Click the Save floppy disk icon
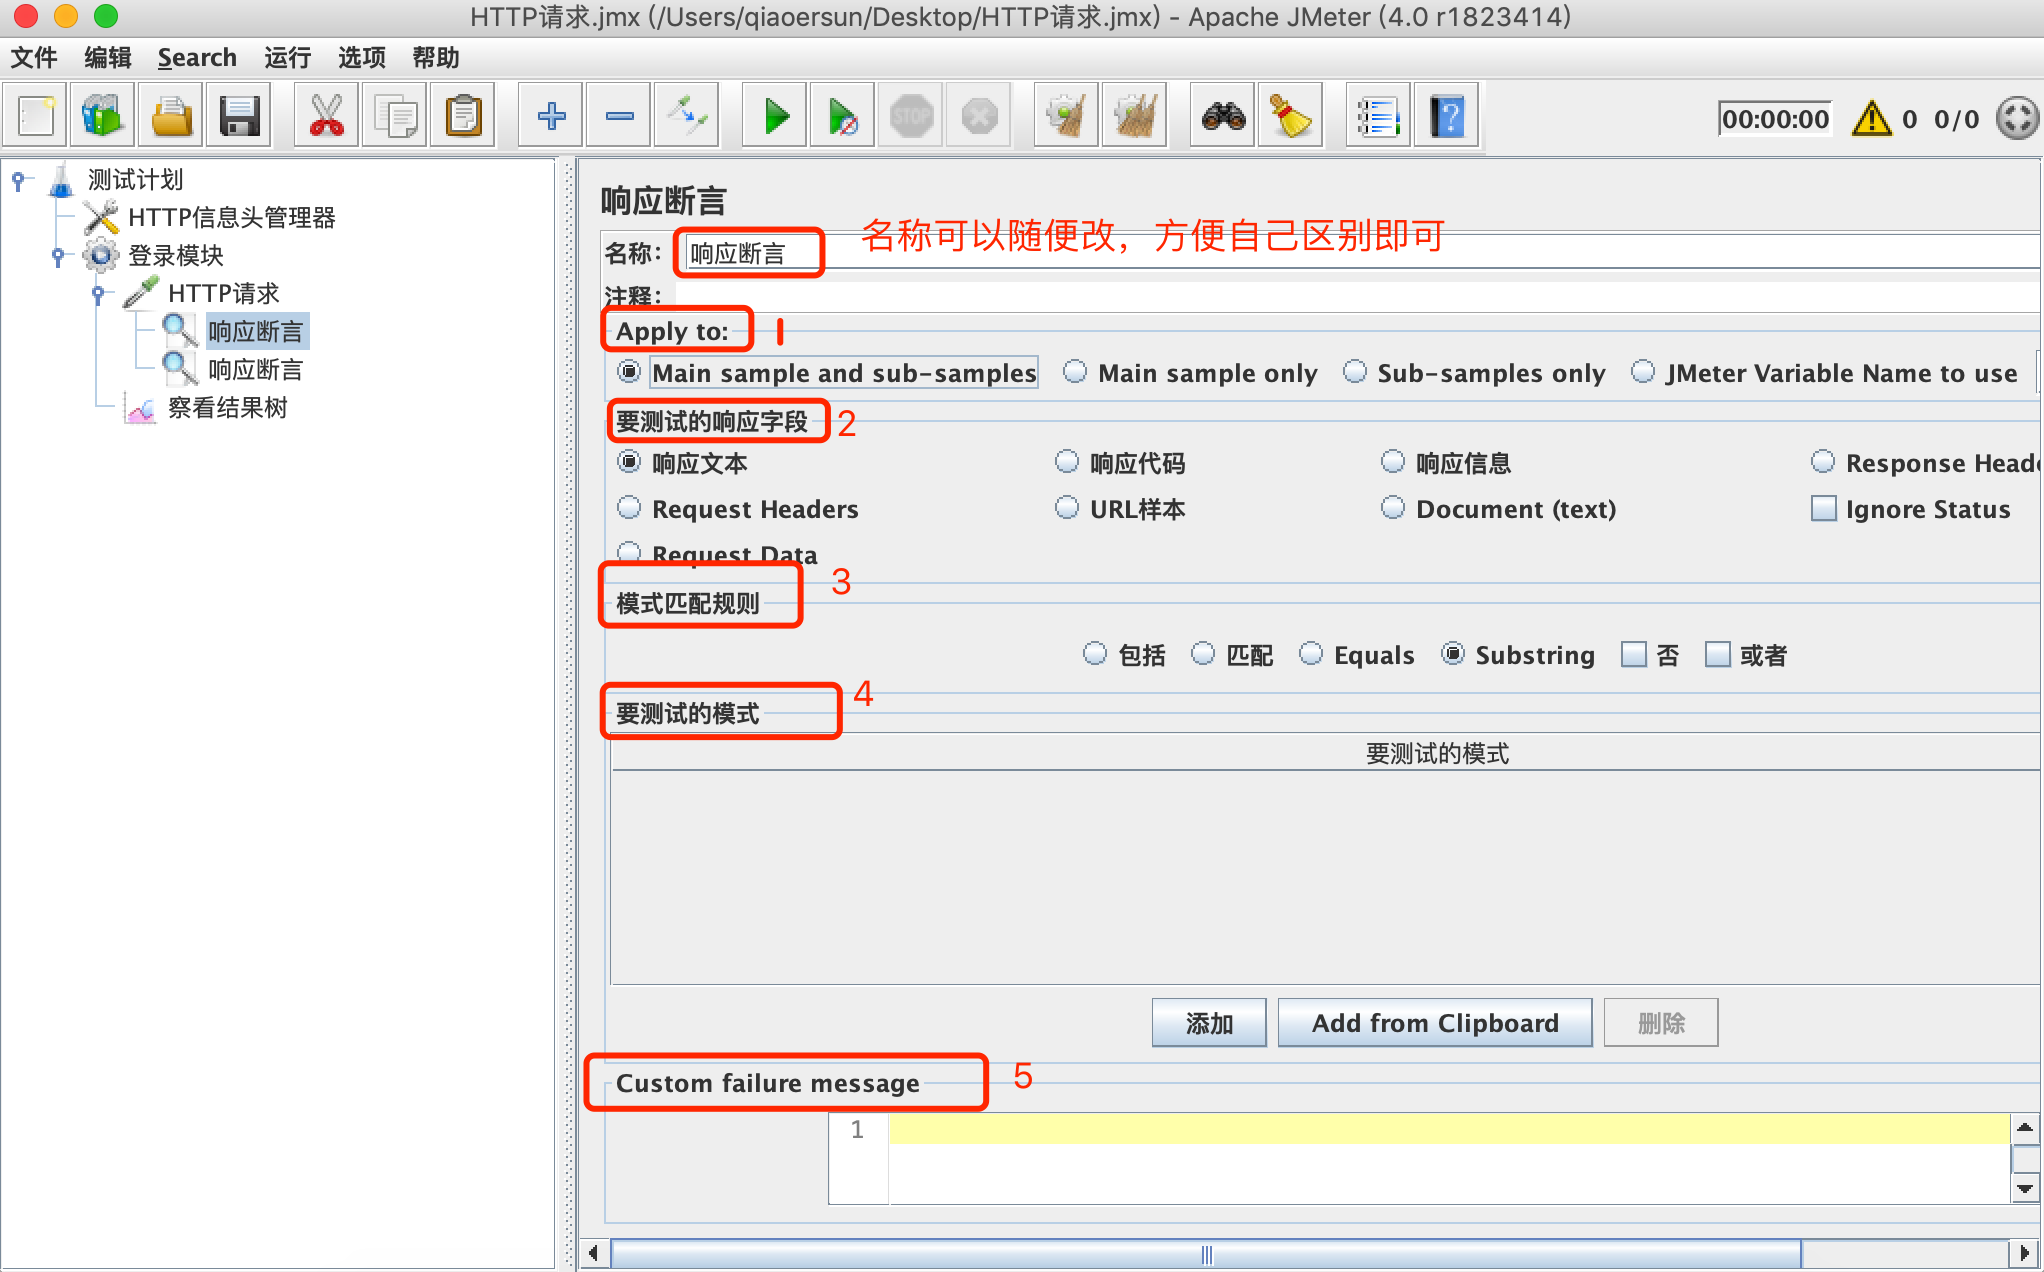The image size is (2044, 1272). click(x=240, y=117)
